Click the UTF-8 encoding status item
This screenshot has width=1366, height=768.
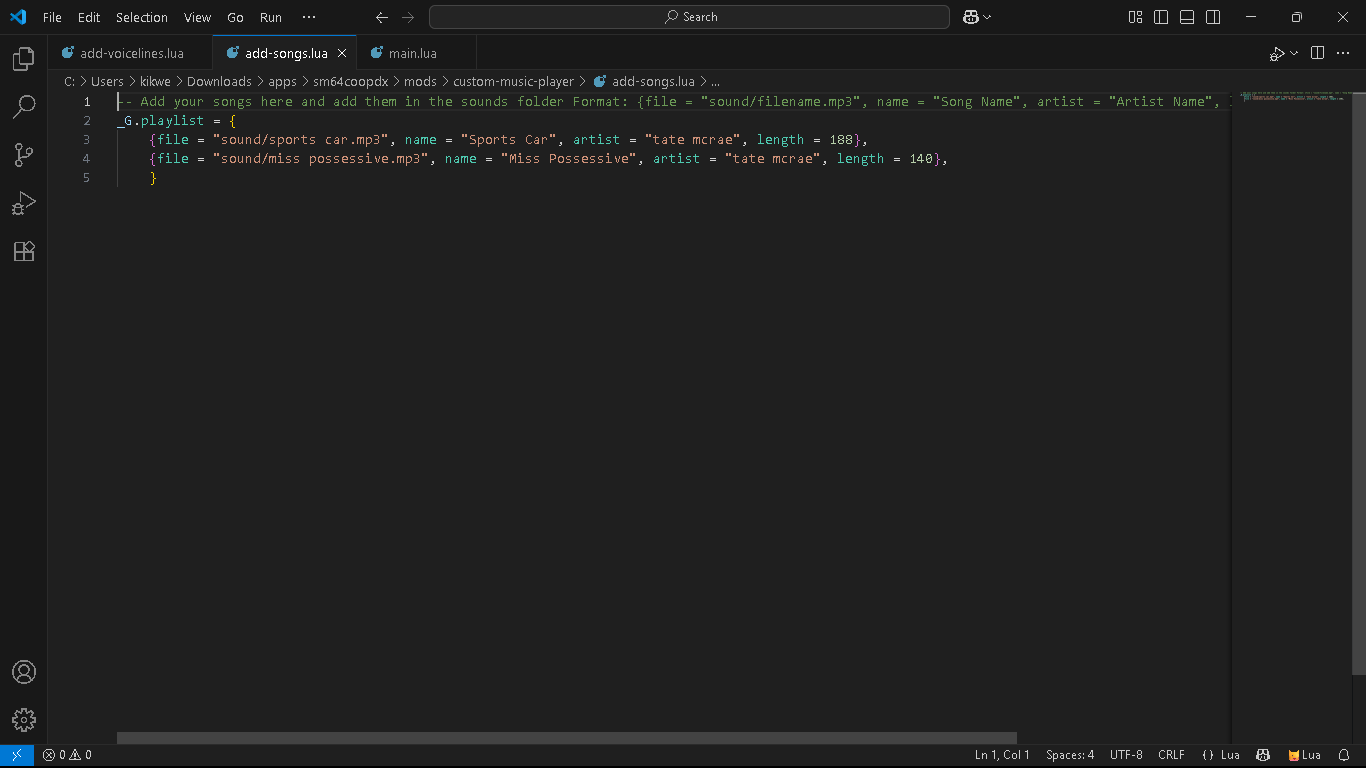click(1125, 755)
